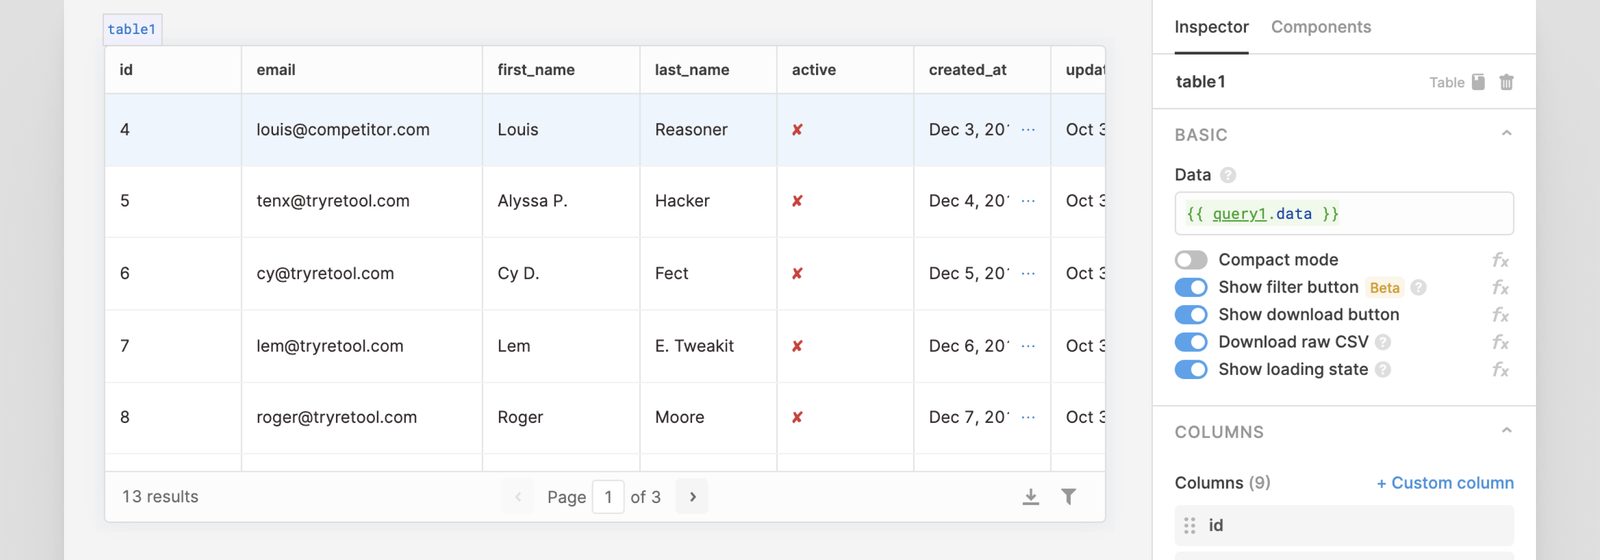Go to next page of table

[x=692, y=497]
